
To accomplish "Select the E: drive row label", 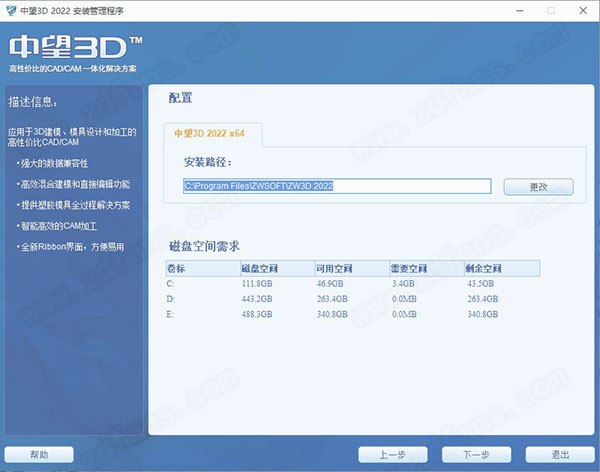I will (x=170, y=314).
